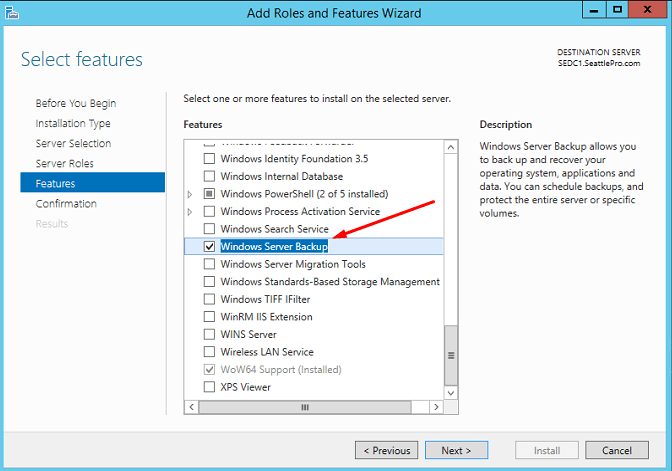The height and width of the screenshot is (471, 672).
Task: Close the wizard with the red X
Action: click(649, 11)
